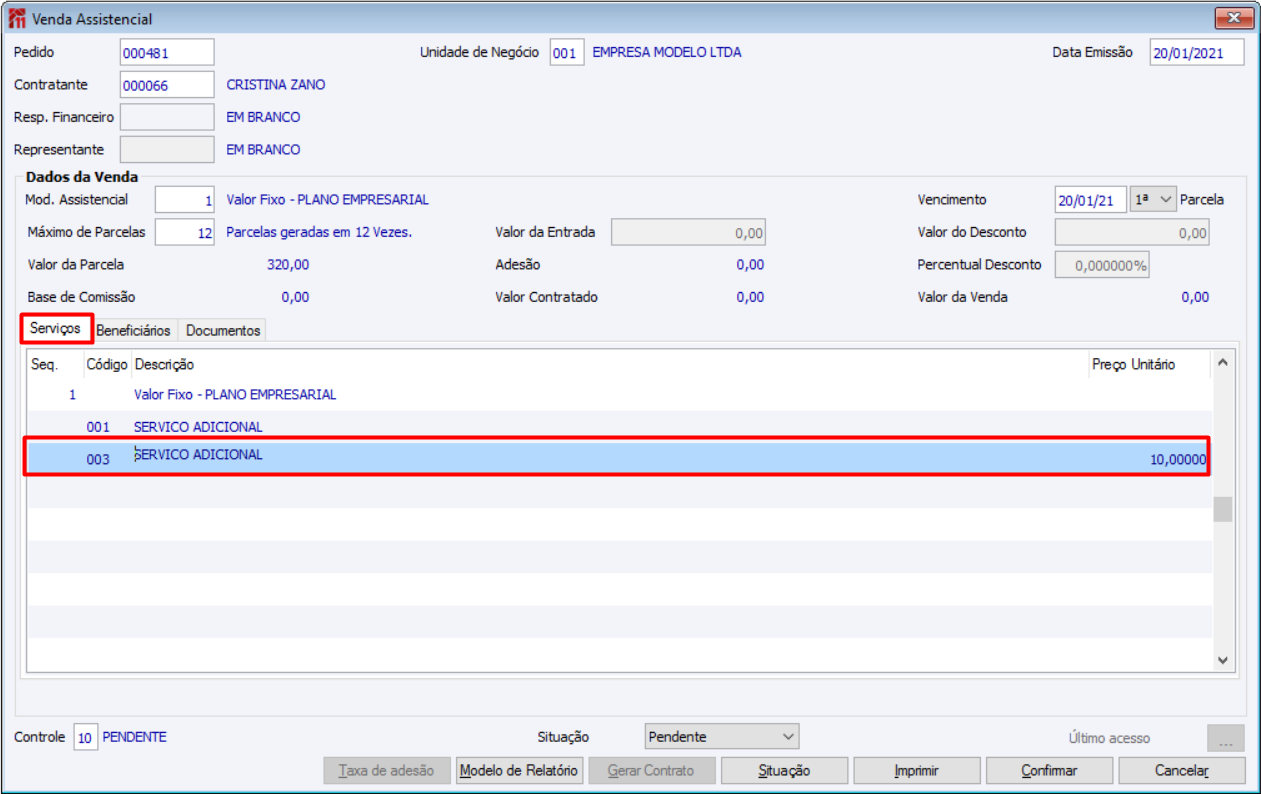Screen dimensions: 1261x794
Task: Click the Valor da Parcela 320,00 value
Action: (288, 265)
